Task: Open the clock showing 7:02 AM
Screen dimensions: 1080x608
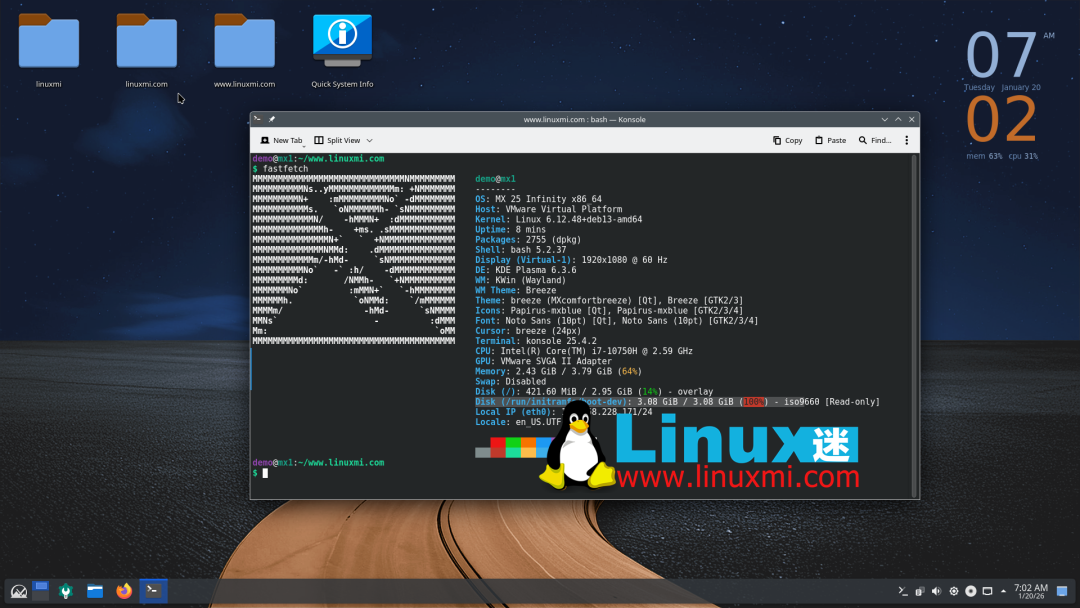Action: [x=1031, y=590]
